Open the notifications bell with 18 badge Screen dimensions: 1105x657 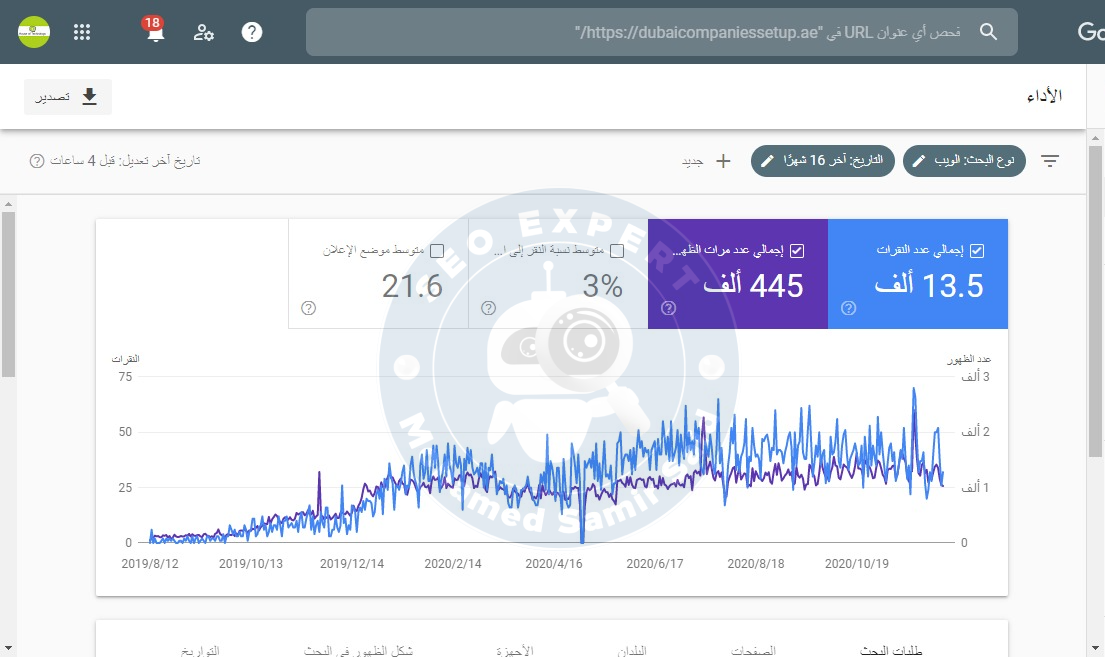pyautogui.click(x=155, y=32)
